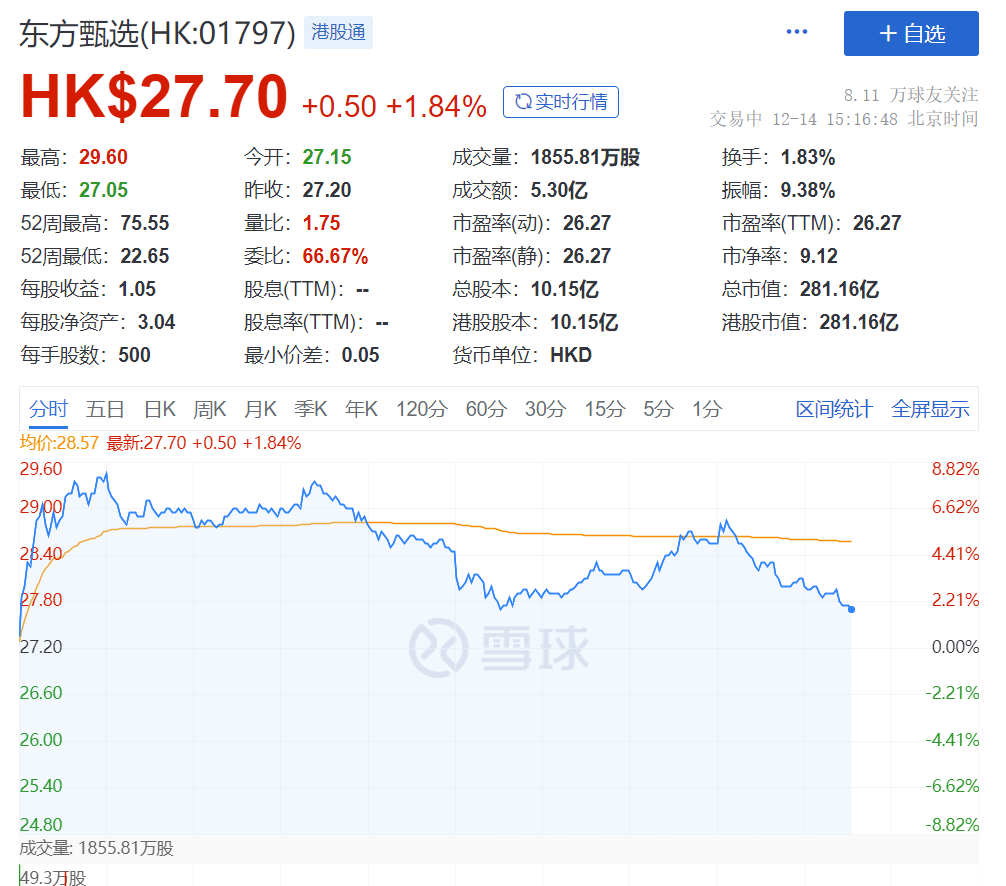Click the 港股市值 value 281.16亿

click(x=859, y=322)
